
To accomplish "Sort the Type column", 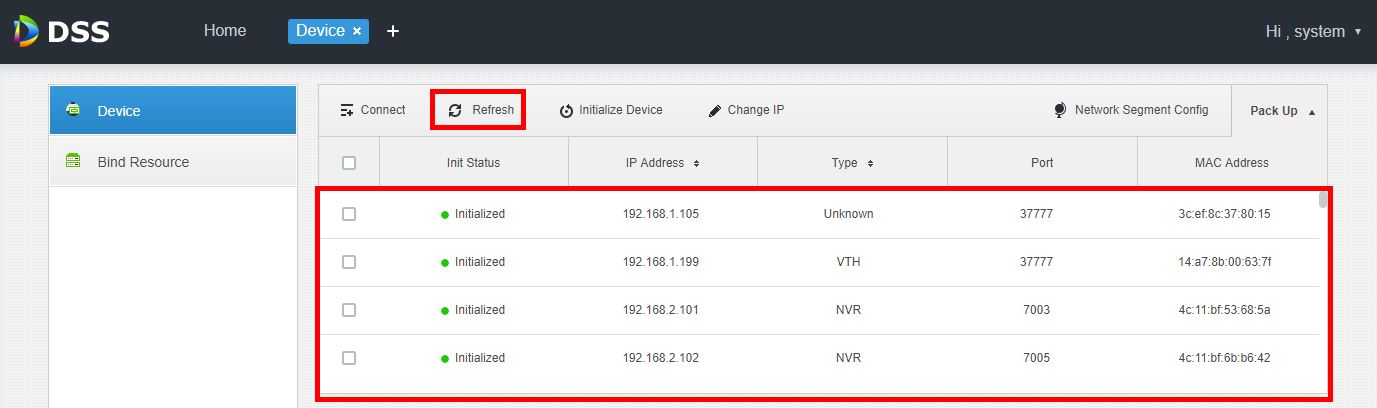I will coord(870,163).
